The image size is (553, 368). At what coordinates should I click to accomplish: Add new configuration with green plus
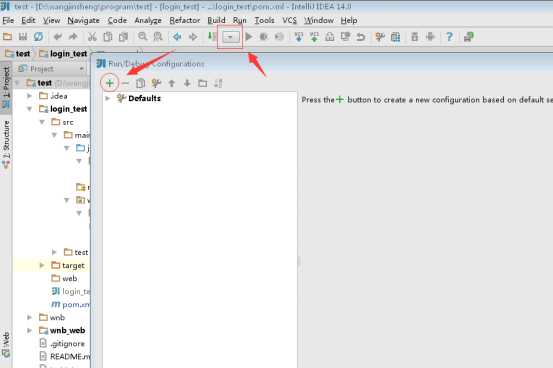pyautogui.click(x=110, y=83)
